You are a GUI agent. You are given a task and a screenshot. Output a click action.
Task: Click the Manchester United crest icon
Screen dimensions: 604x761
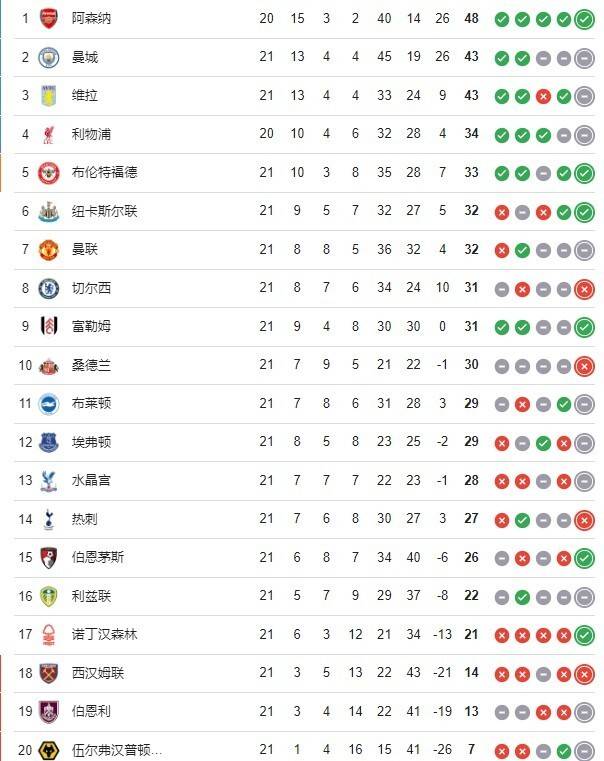[x=48, y=250]
